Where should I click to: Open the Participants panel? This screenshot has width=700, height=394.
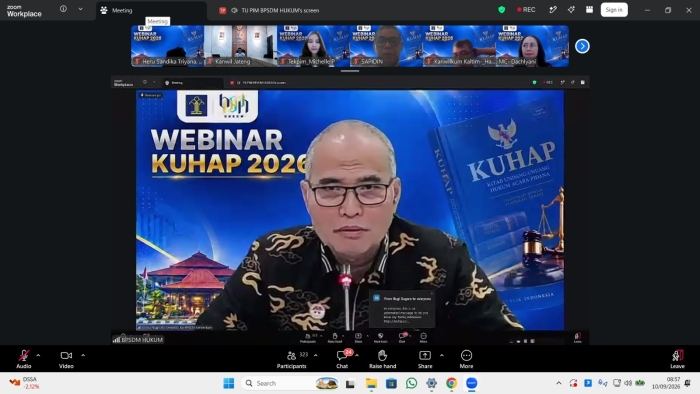pos(292,359)
